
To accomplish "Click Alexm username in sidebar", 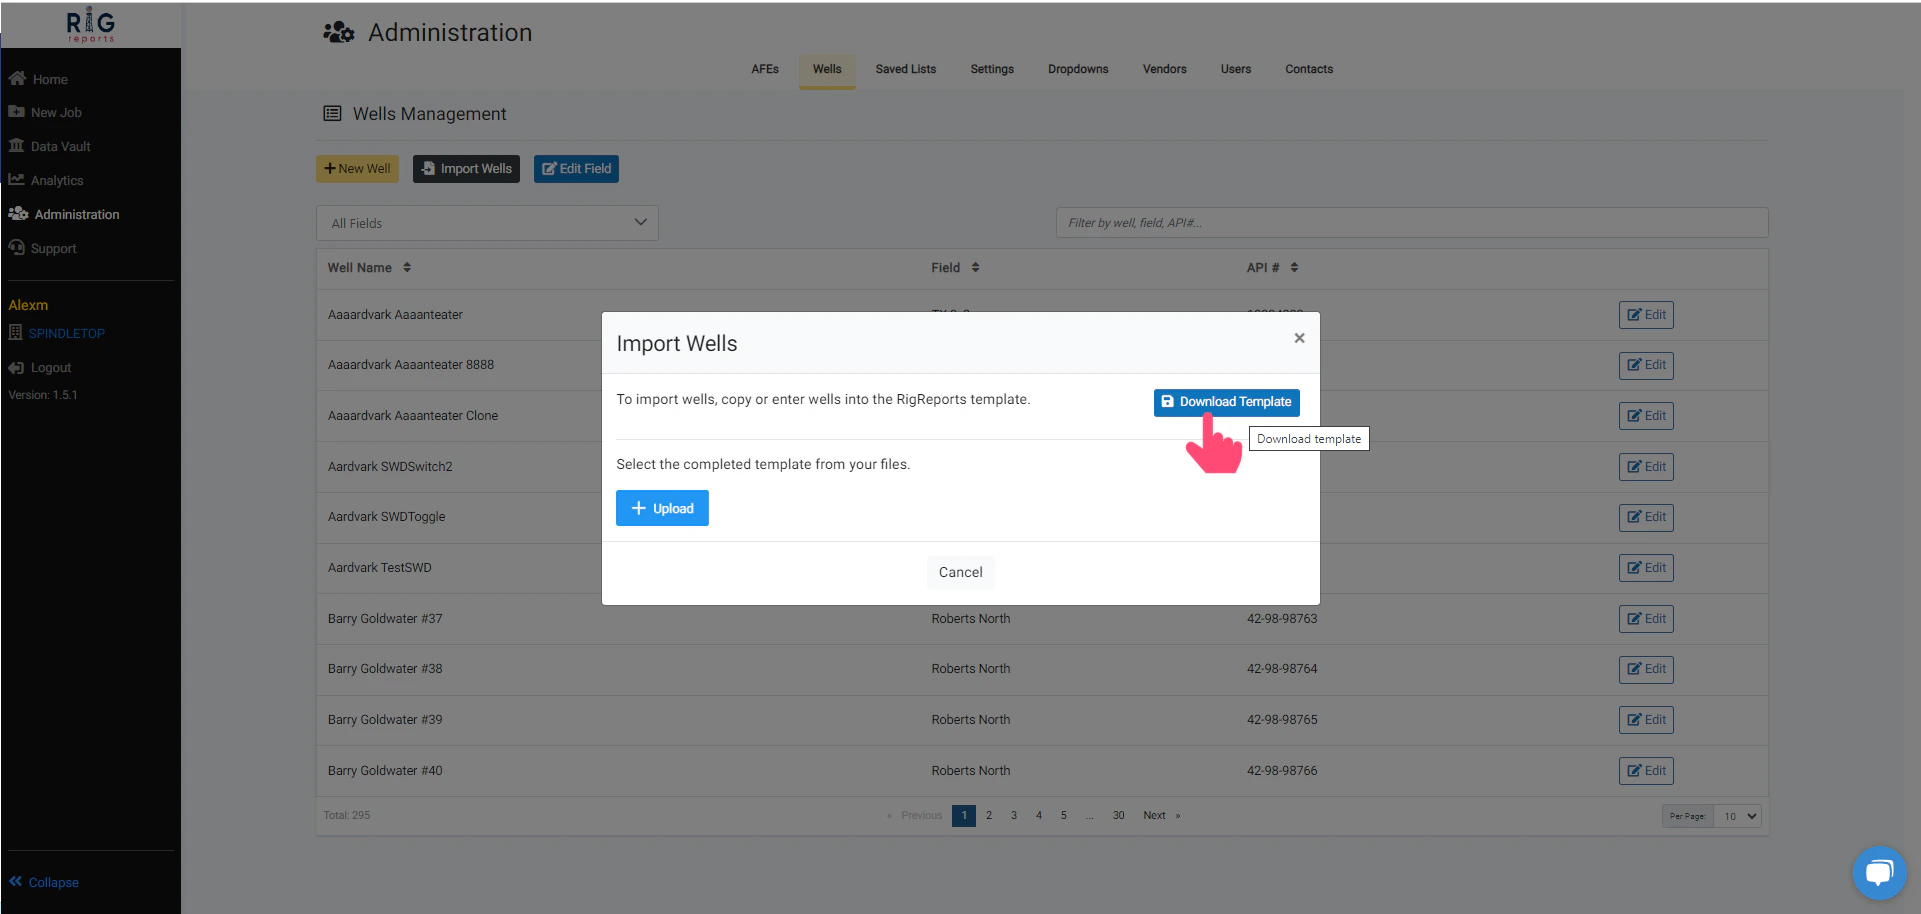I will [x=28, y=305].
